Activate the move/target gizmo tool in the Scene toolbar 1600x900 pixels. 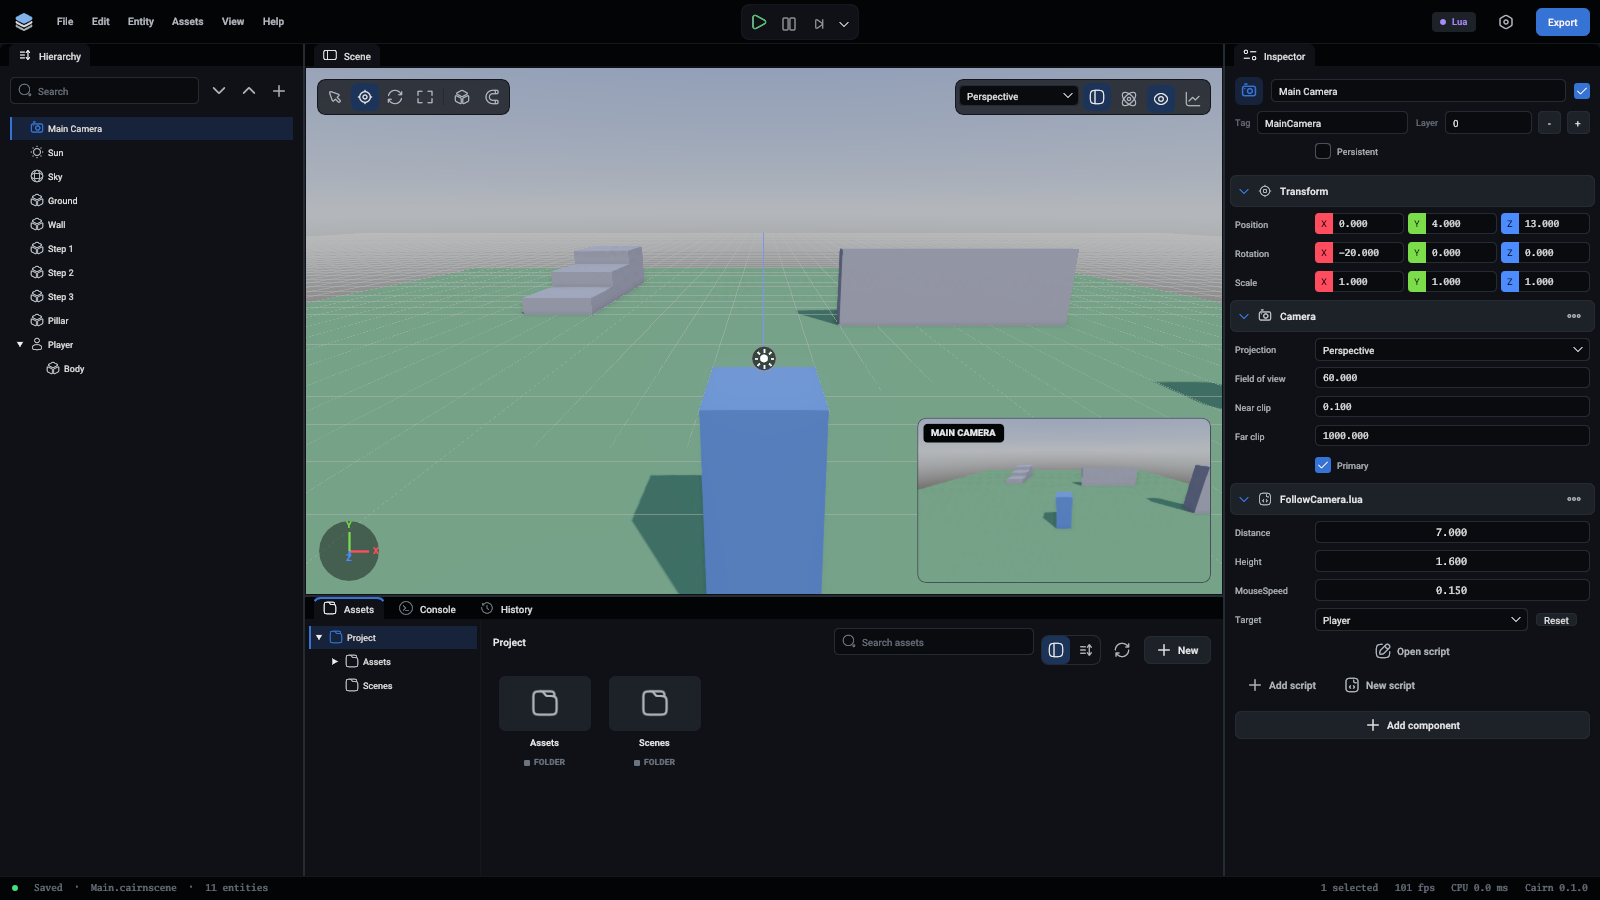click(x=365, y=97)
